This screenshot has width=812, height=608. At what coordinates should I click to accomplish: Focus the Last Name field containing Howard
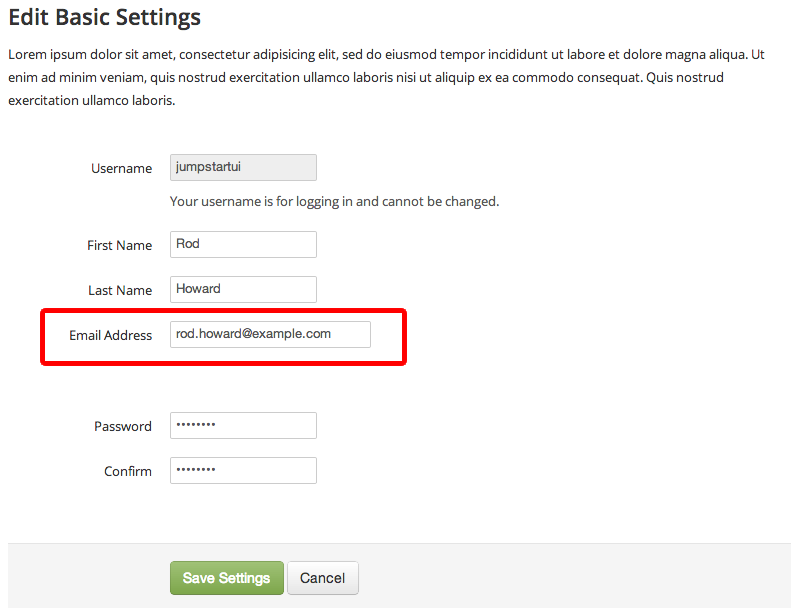tap(243, 289)
